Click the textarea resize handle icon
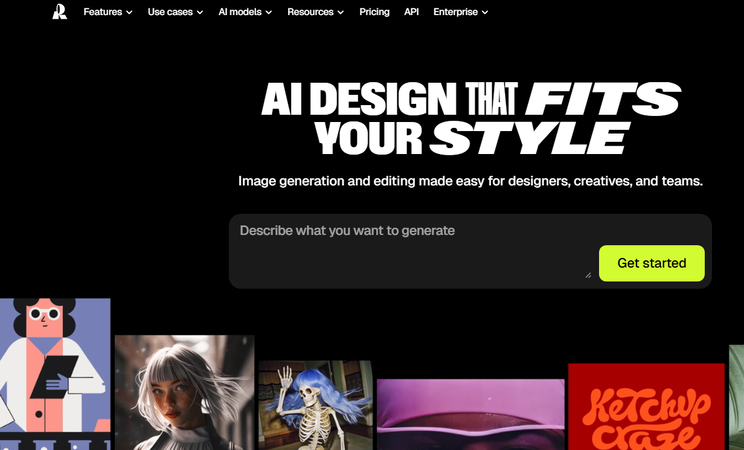The height and width of the screenshot is (450, 744). click(x=588, y=275)
